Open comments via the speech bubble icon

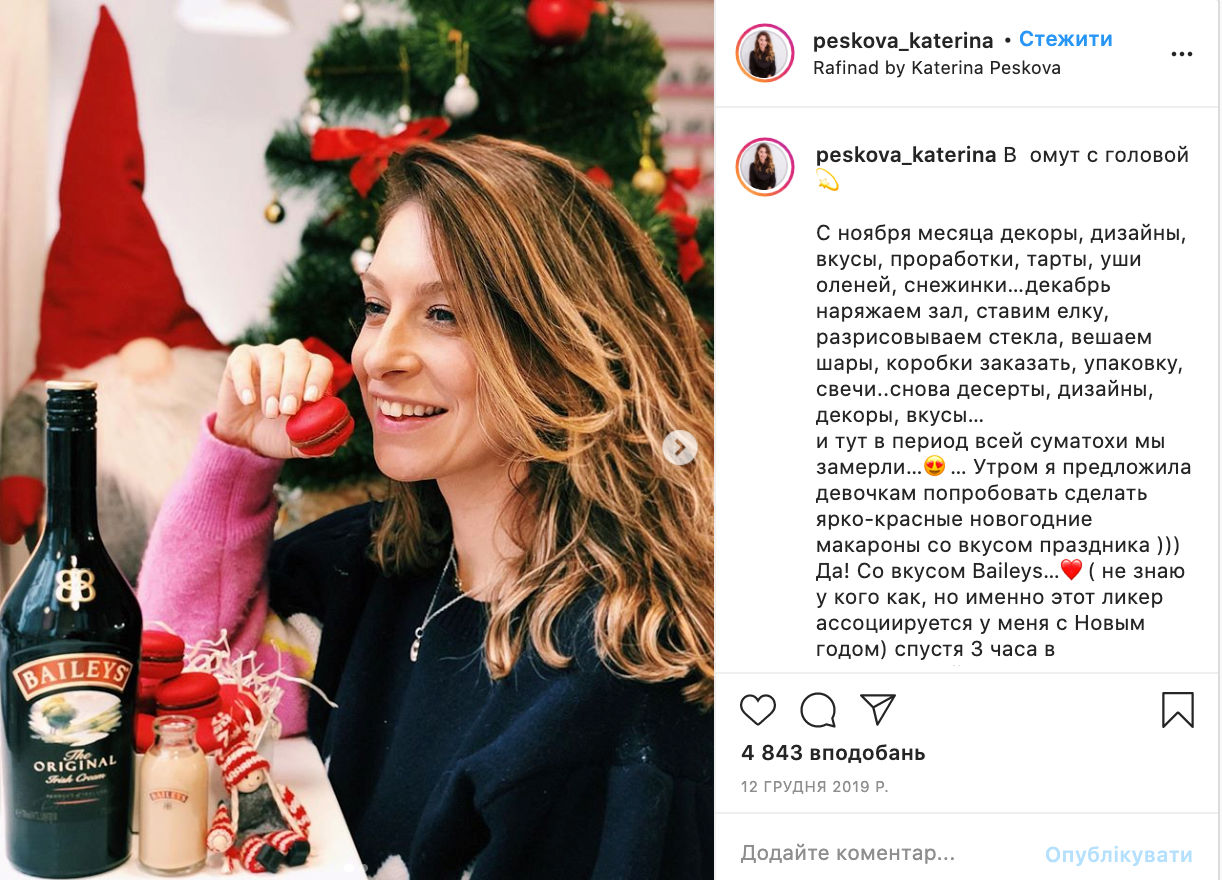818,709
